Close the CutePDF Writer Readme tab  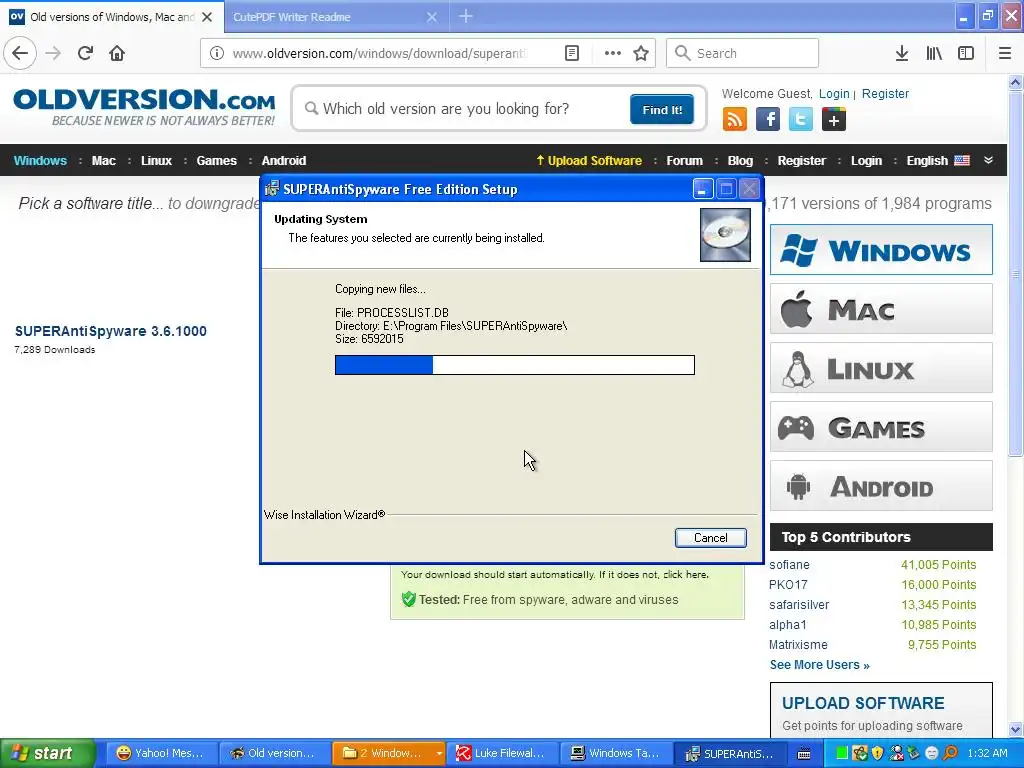pyautogui.click(x=432, y=17)
